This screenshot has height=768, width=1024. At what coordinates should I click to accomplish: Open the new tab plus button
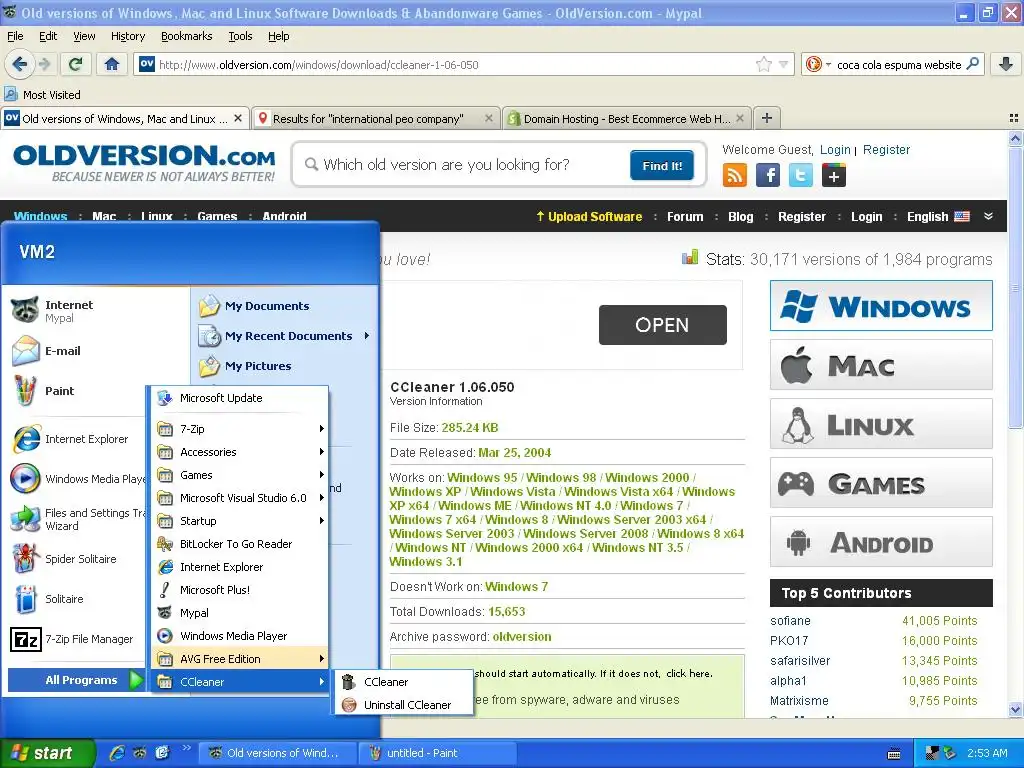coord(767,118)
